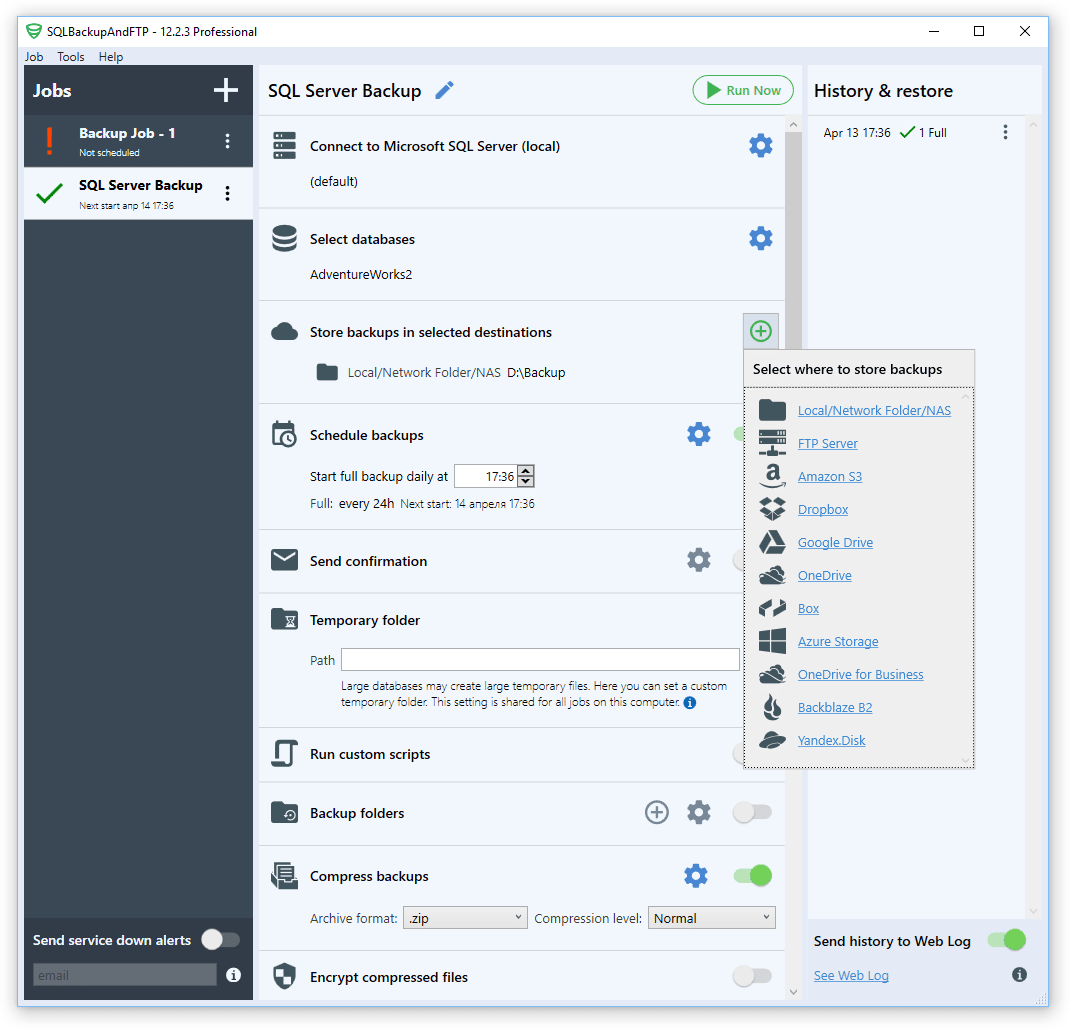Click the Backblaze B2 flame icon
This screenshot has height=1029, width=1070.
tap(772, 707)
